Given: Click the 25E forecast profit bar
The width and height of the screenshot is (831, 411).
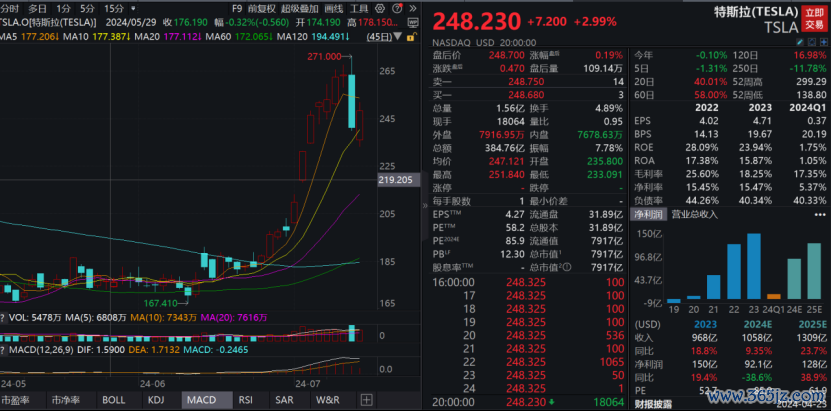Looking at the screenshot, I should (814, 271).
